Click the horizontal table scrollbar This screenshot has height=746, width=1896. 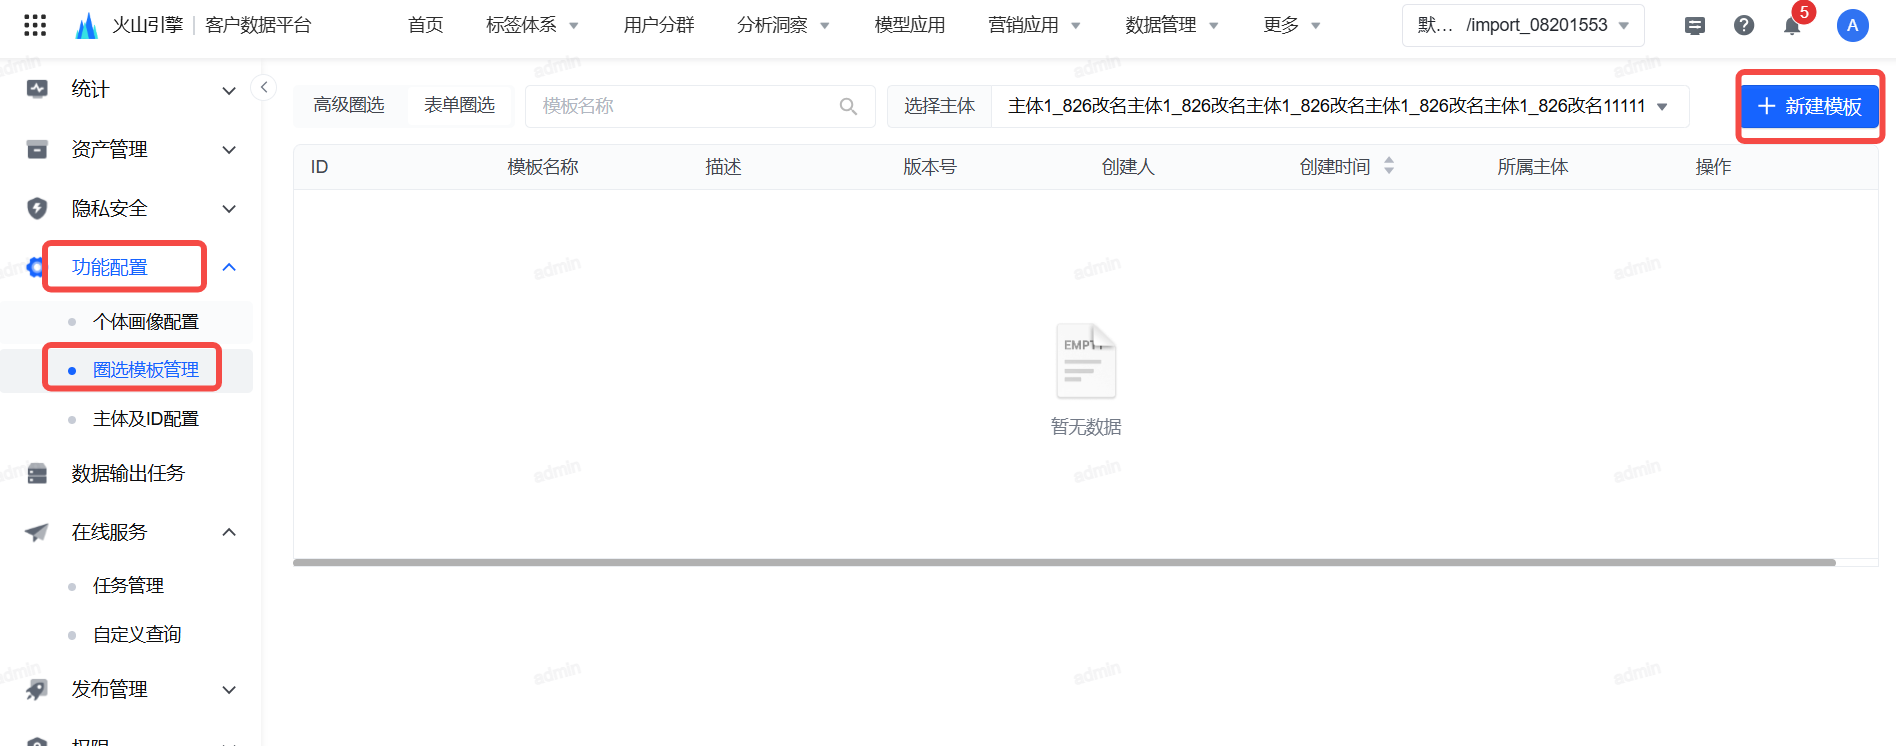(1064, 563)
